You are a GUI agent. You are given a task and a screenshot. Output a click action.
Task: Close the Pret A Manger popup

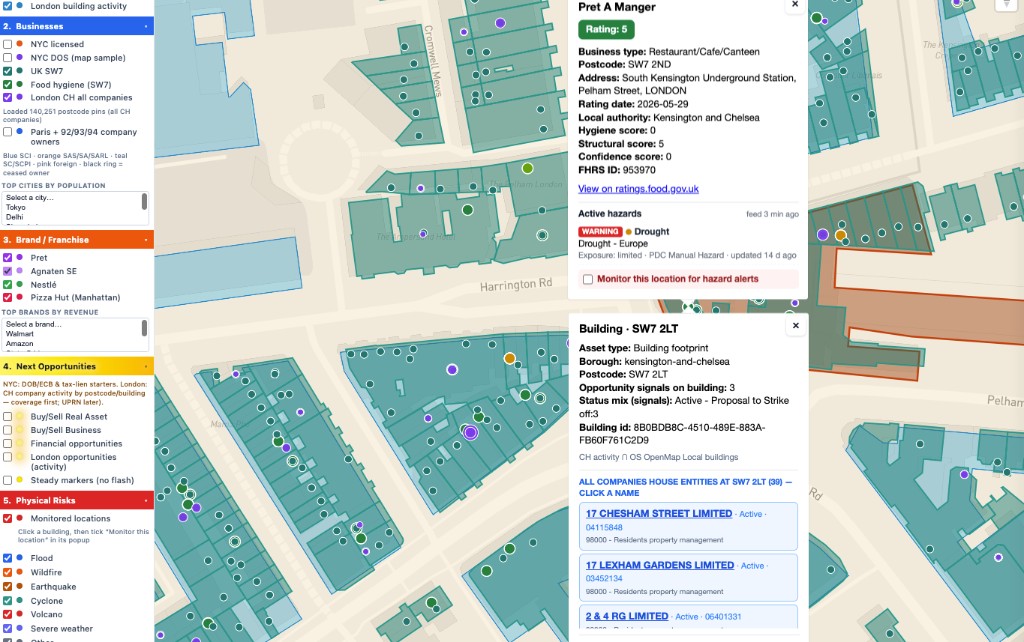795,5
